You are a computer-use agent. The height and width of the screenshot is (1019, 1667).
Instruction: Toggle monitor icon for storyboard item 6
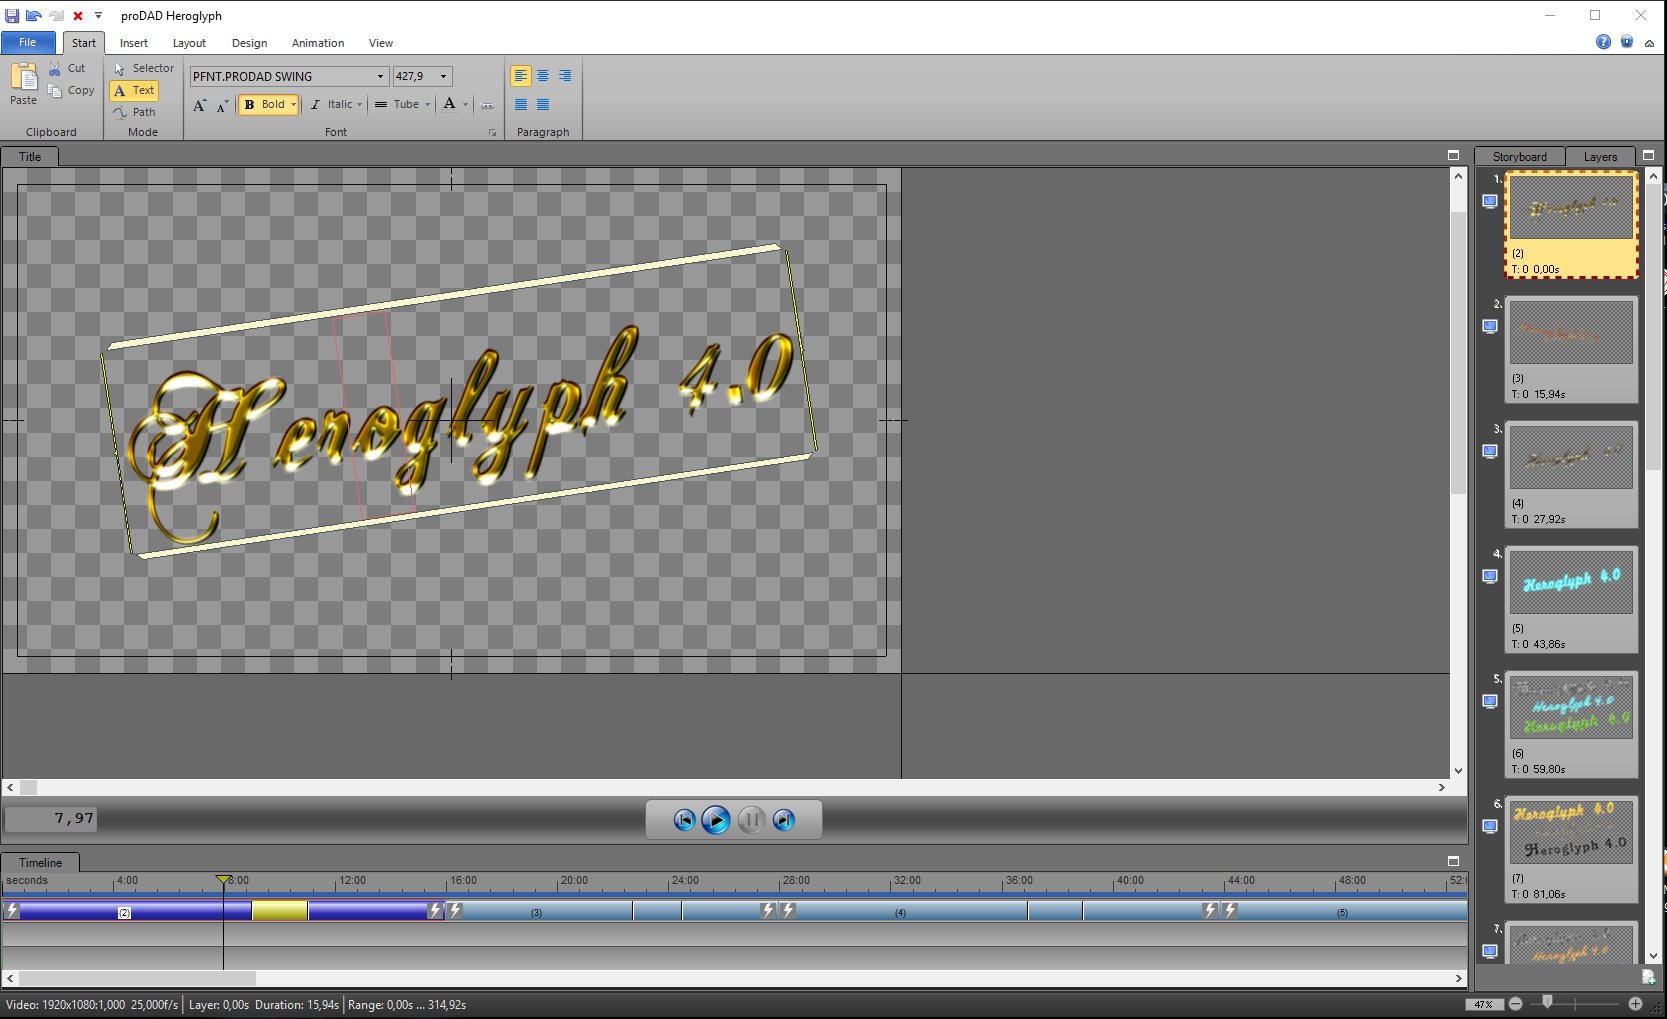[x=1490, y=827]
